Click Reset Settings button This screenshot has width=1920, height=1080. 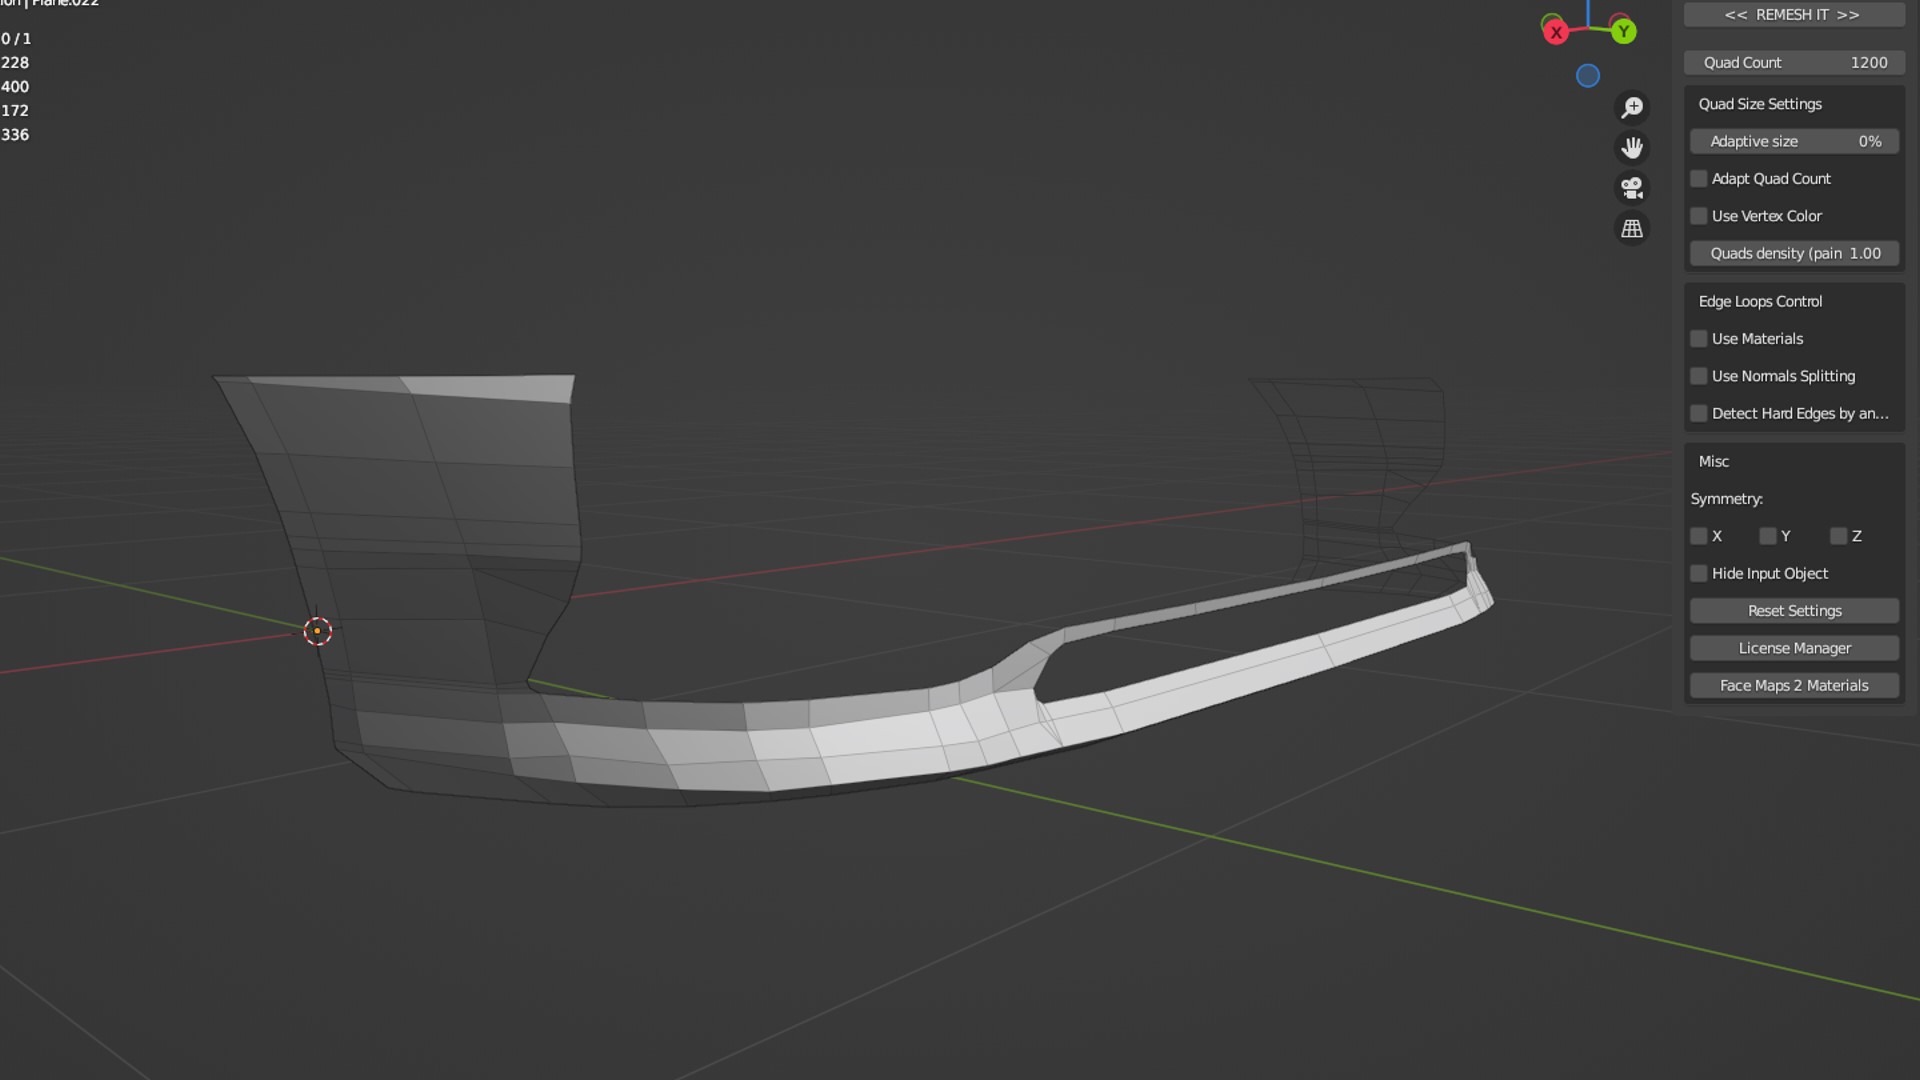pos(1794,611)
